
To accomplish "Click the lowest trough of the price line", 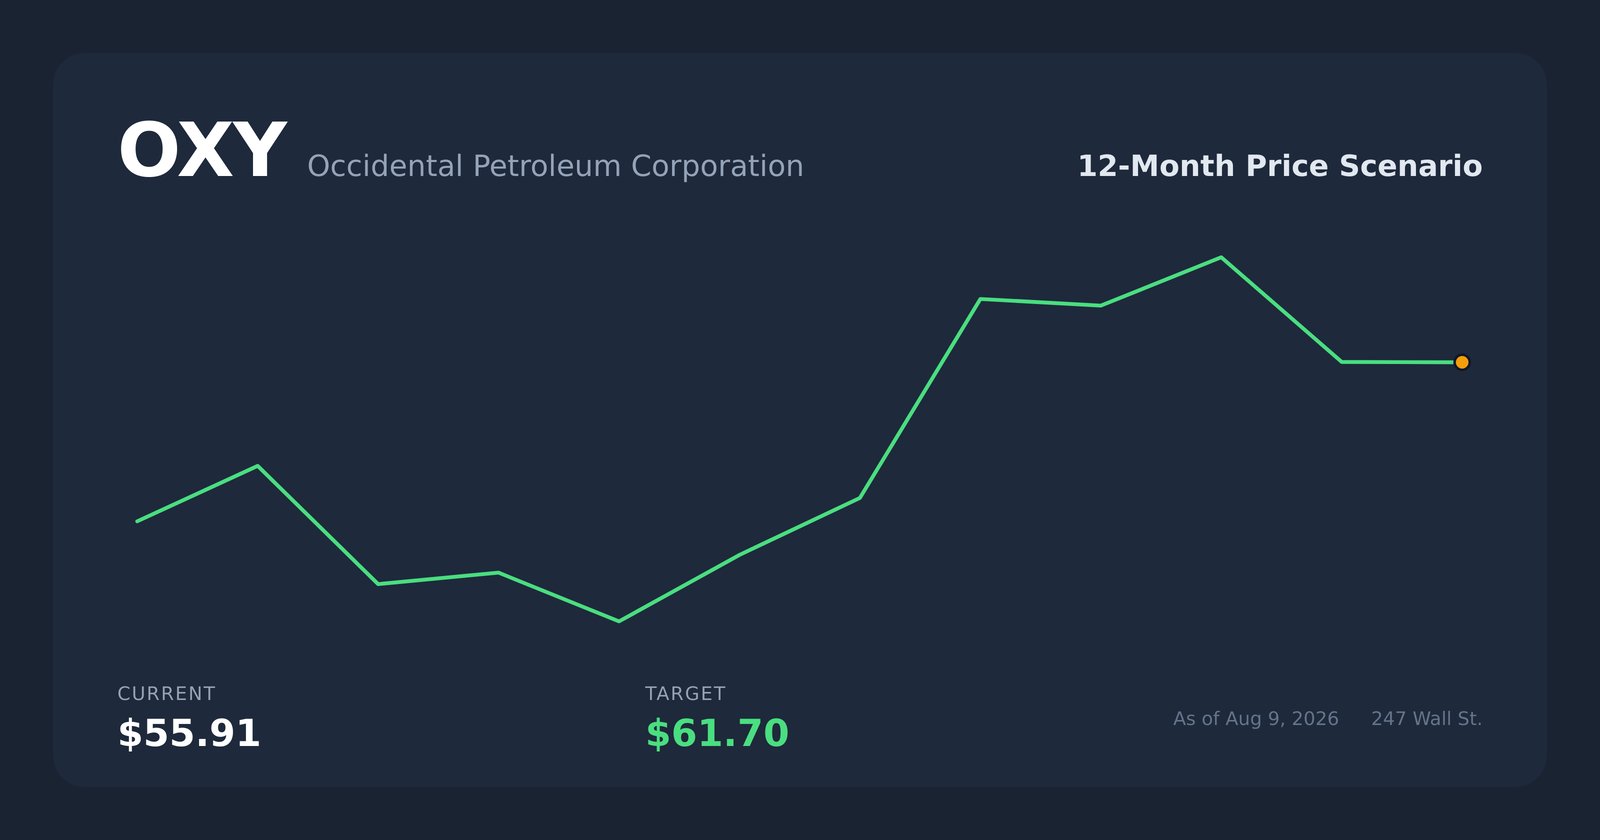I will pyautogui.click(x=619, y=621).
